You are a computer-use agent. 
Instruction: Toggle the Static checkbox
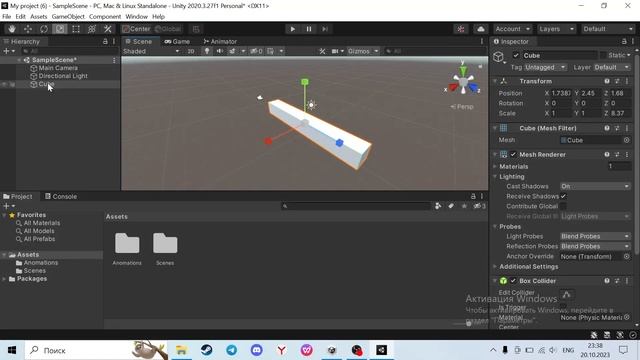603,55
